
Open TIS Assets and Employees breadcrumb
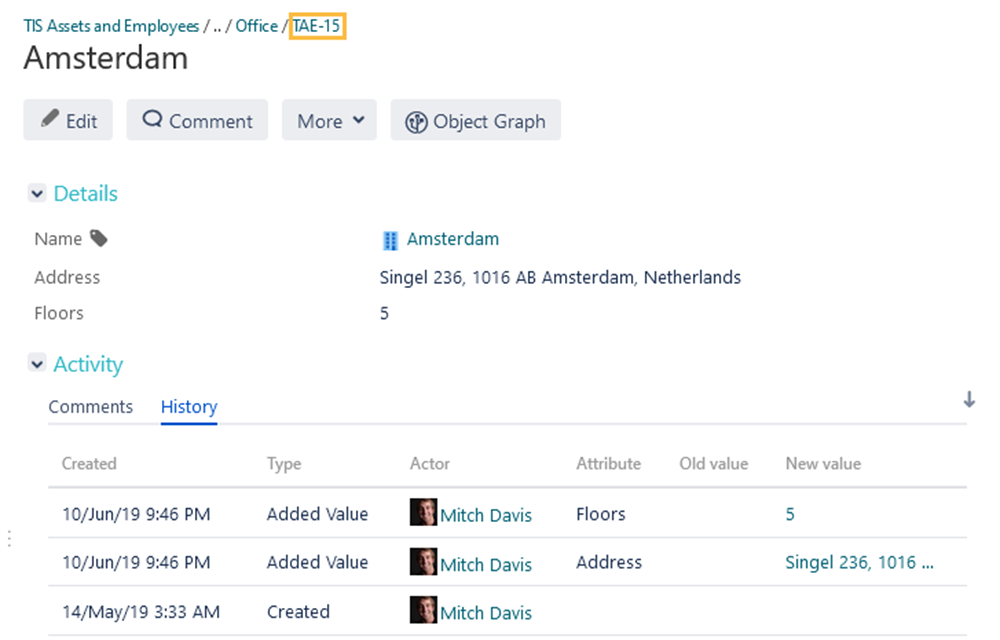(111, 26)
